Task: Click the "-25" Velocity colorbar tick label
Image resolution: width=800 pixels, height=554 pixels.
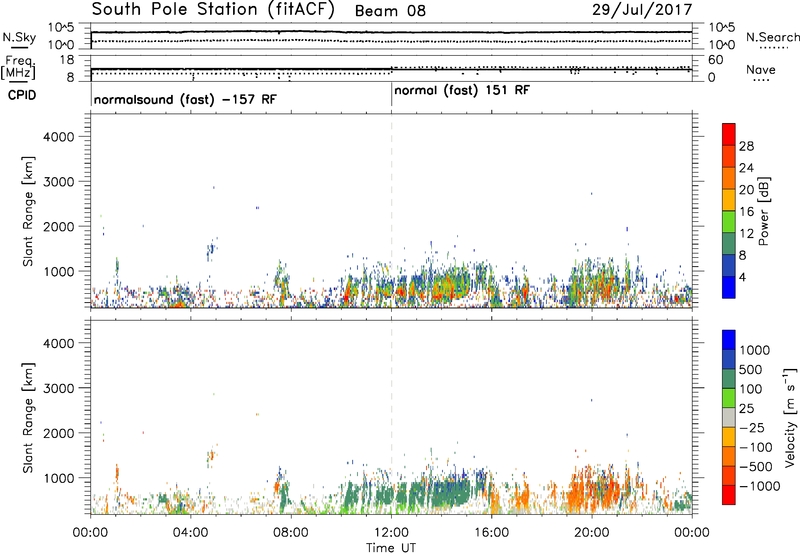Action: [752, 427]
